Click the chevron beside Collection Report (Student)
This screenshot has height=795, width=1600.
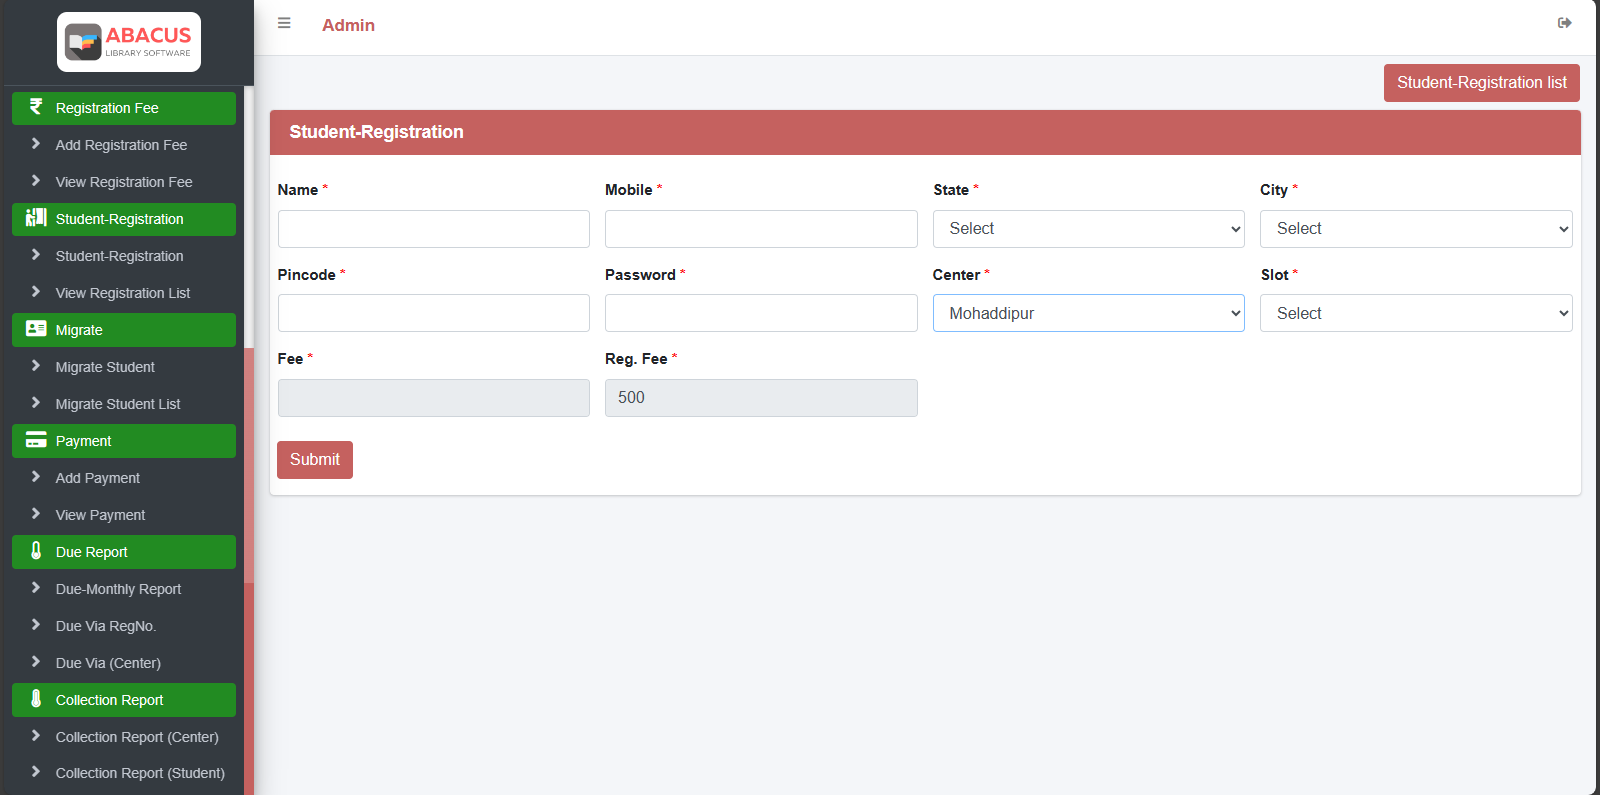pyautogui.click(x=36, y=772)
